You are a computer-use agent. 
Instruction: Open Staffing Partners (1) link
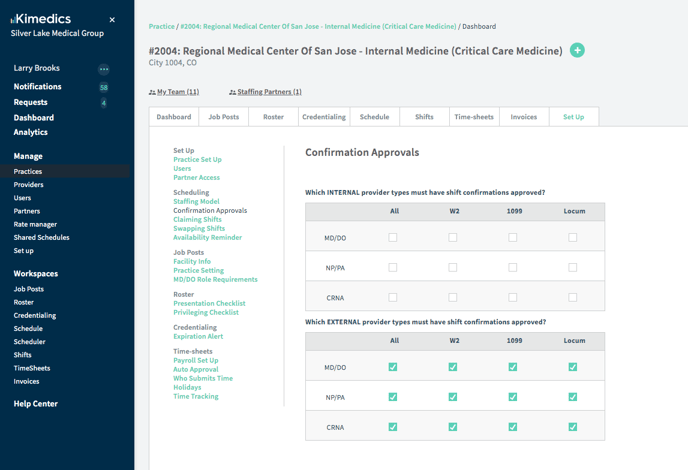(x=268, y=92)
